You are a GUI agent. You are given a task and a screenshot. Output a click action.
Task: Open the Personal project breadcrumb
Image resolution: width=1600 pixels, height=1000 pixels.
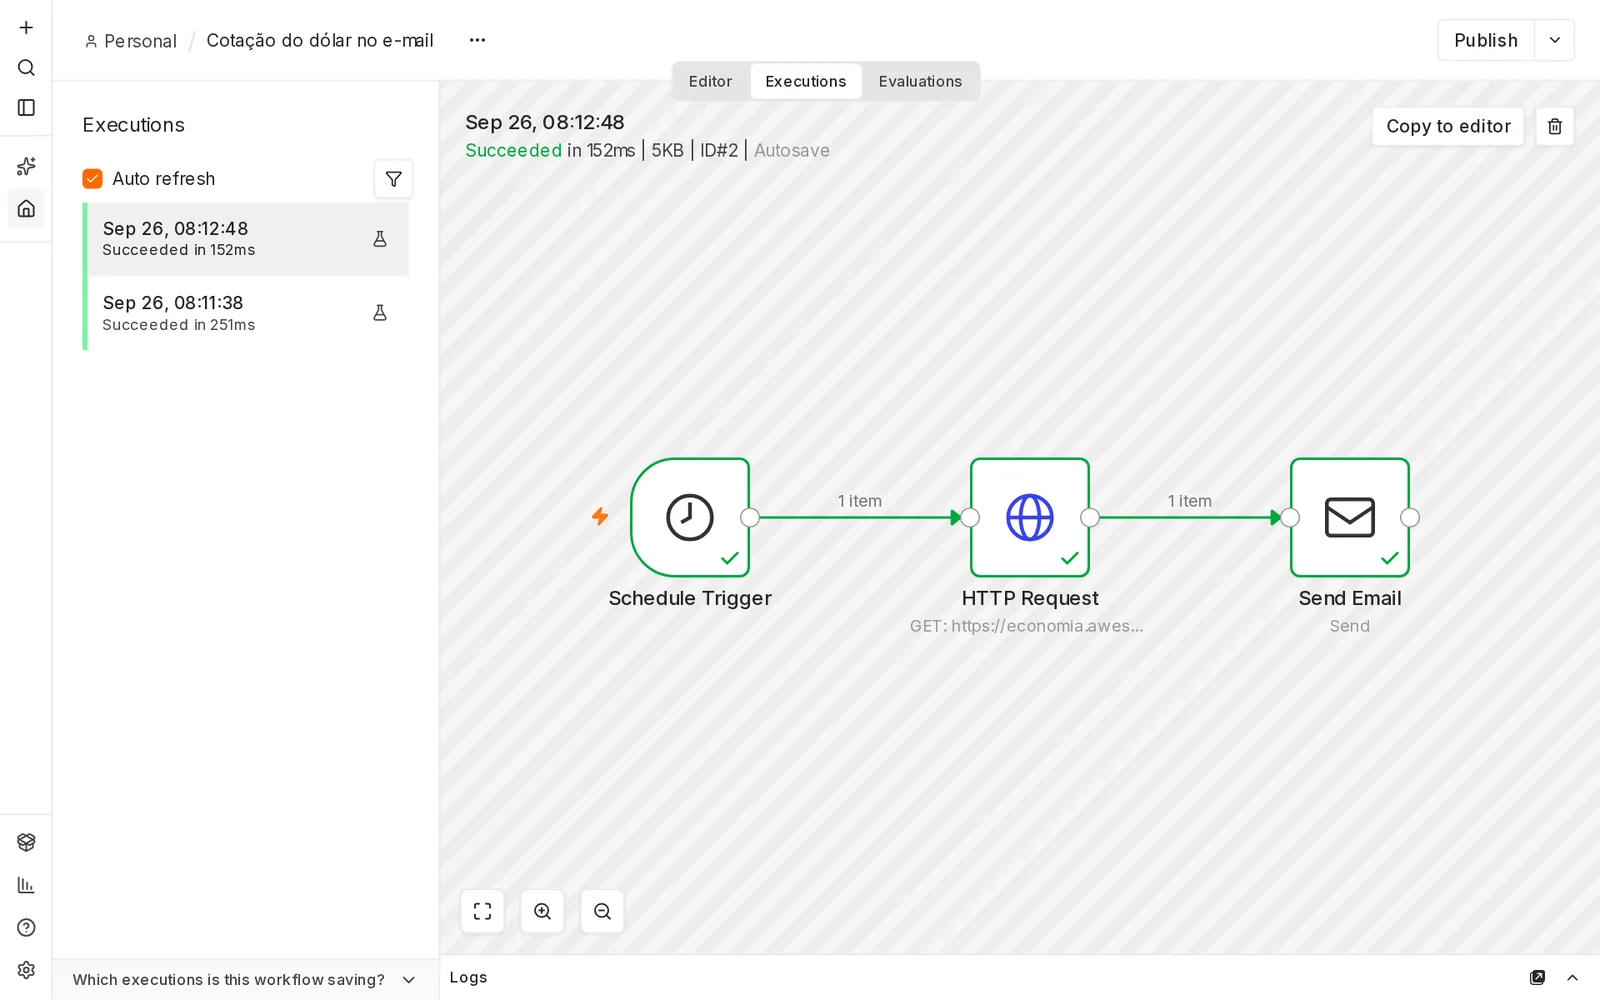(x=131, y=41)
